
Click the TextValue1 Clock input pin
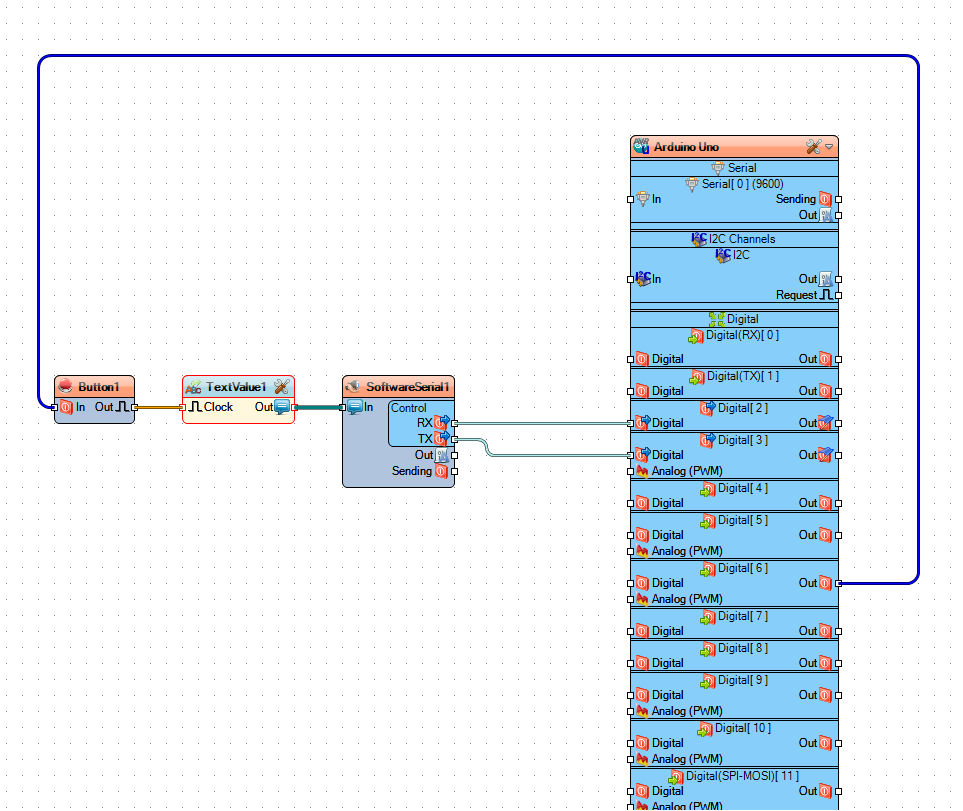coord(182,407)
